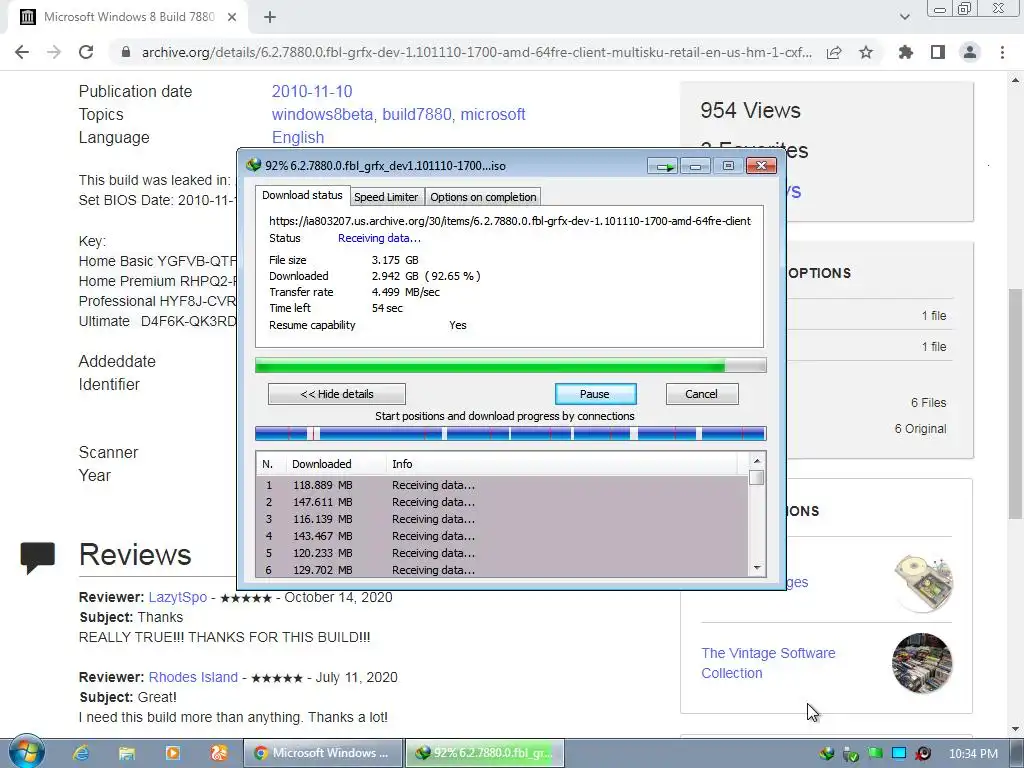Open the Options on completion tab
This screenshot has height=768, width=1024.
(x=483, y=197)
